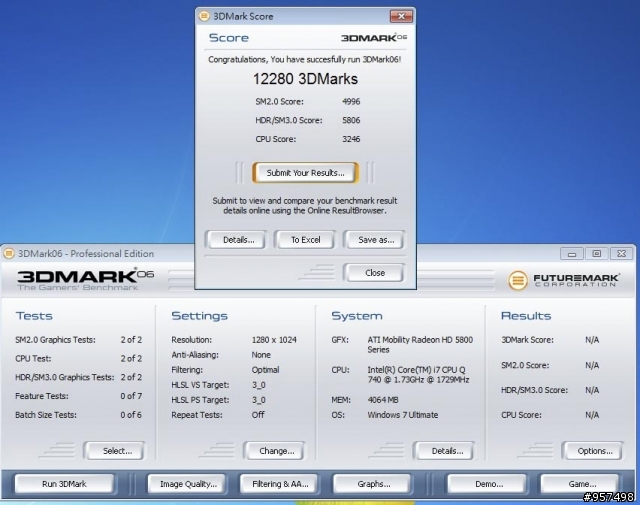Viewport: 640px width, 505px height.
Task: Click the Congratulations message text
Action: pos(304,60)
